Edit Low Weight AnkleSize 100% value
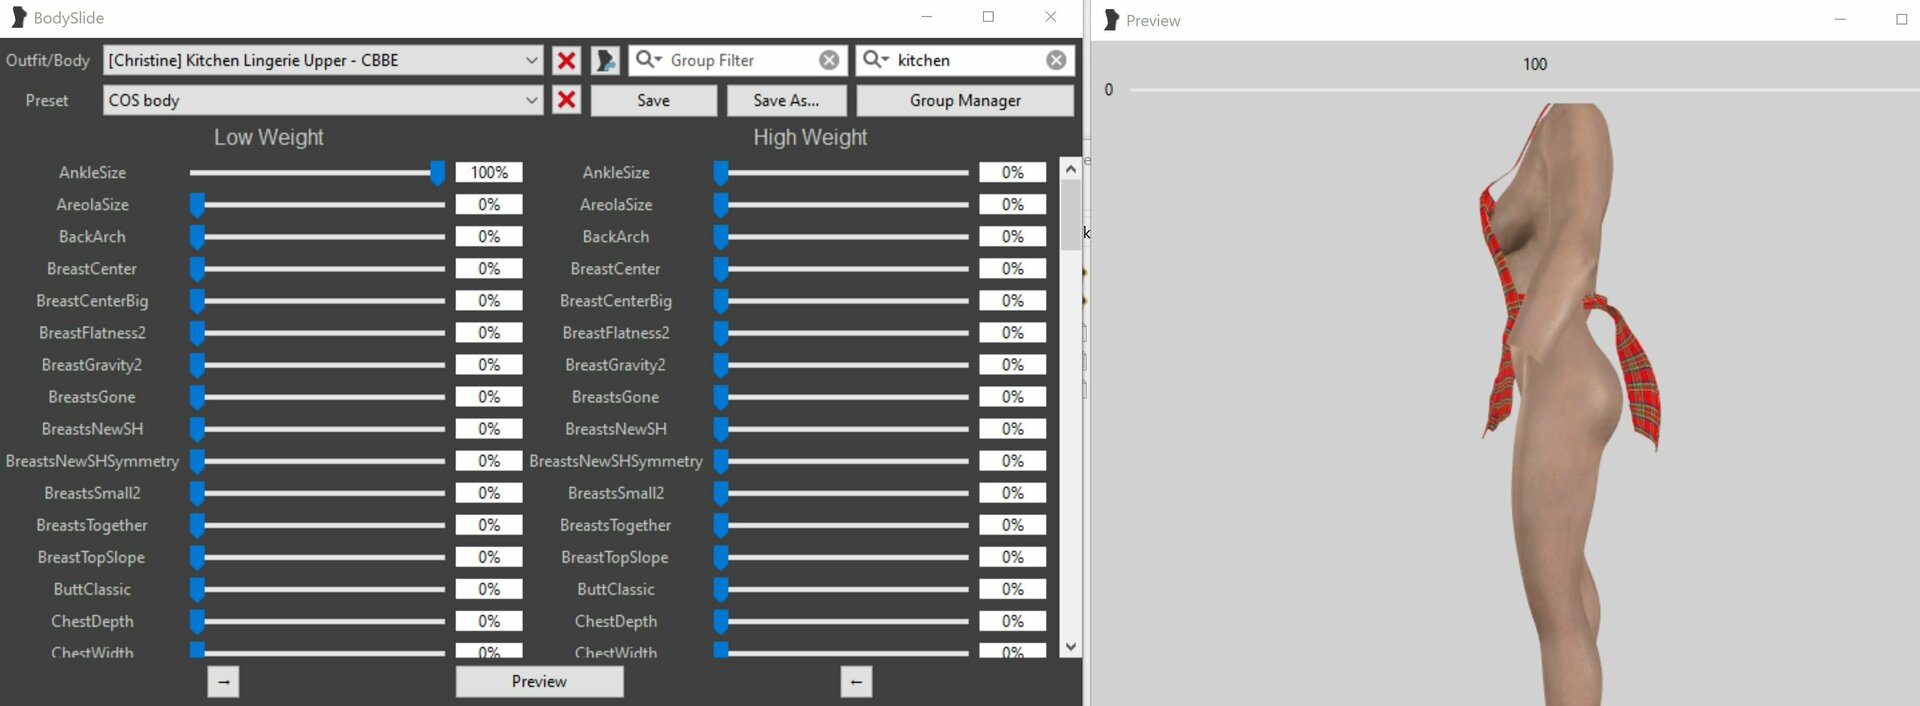Screen dimensions: 1920x706 pyautogui.click(x=489, y=173)
